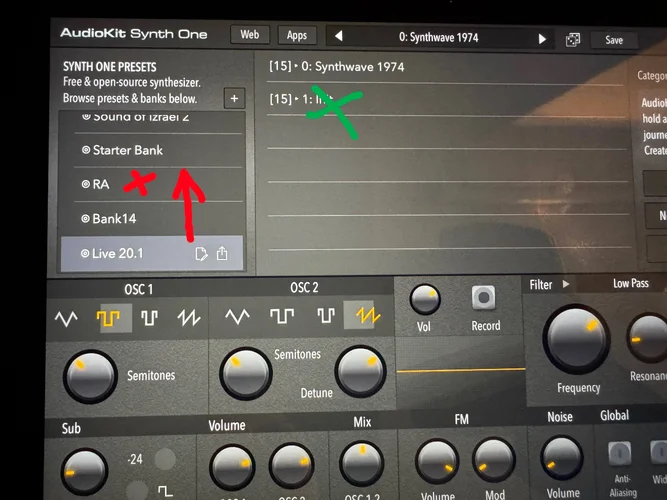Select the Live 20.1 bank
The width and height of the screenshot is (667, 500).
click(152, 254)
